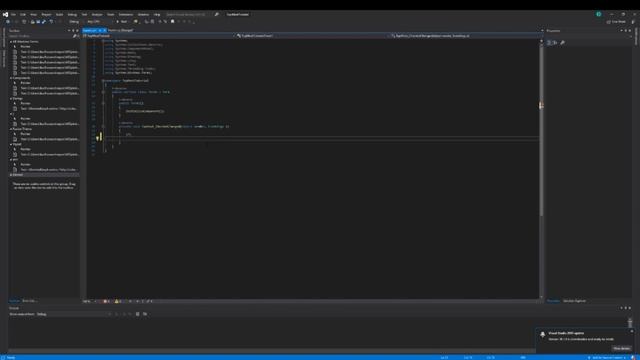Select Pointer under the Components group

(x=25, y=83)
